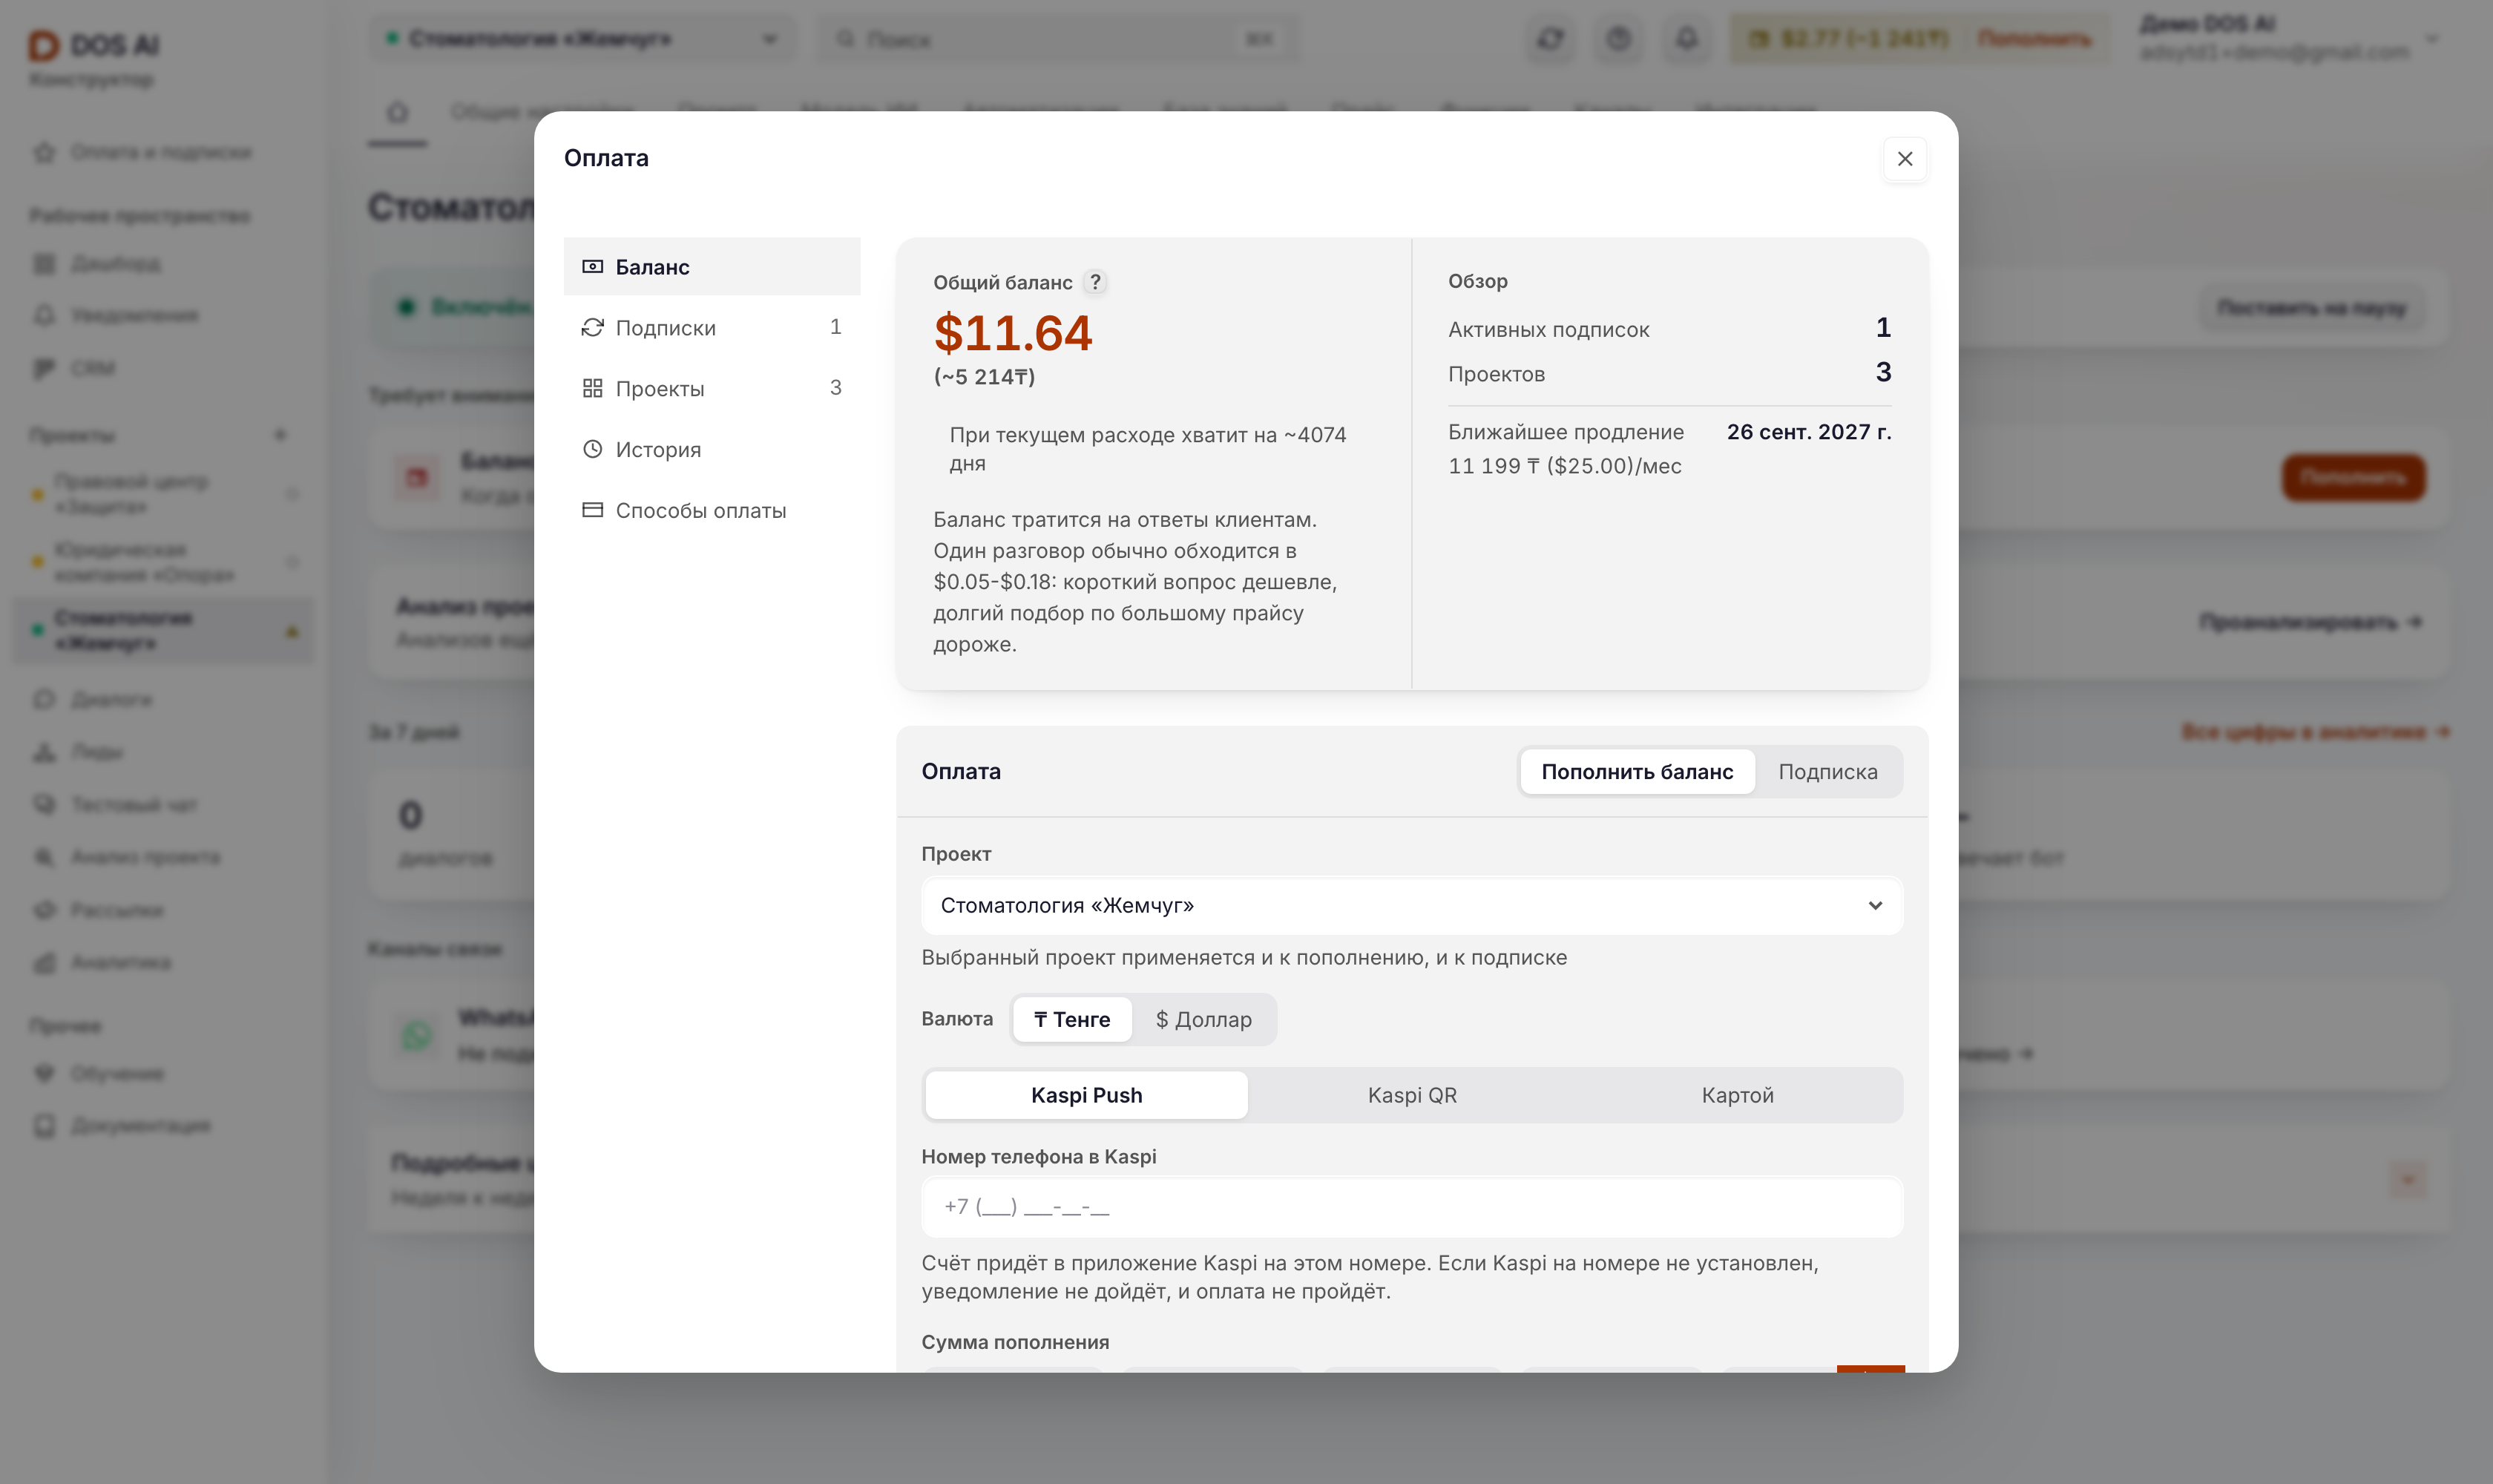
Task: Open the Подписки section
Action: tap(711, 328)
